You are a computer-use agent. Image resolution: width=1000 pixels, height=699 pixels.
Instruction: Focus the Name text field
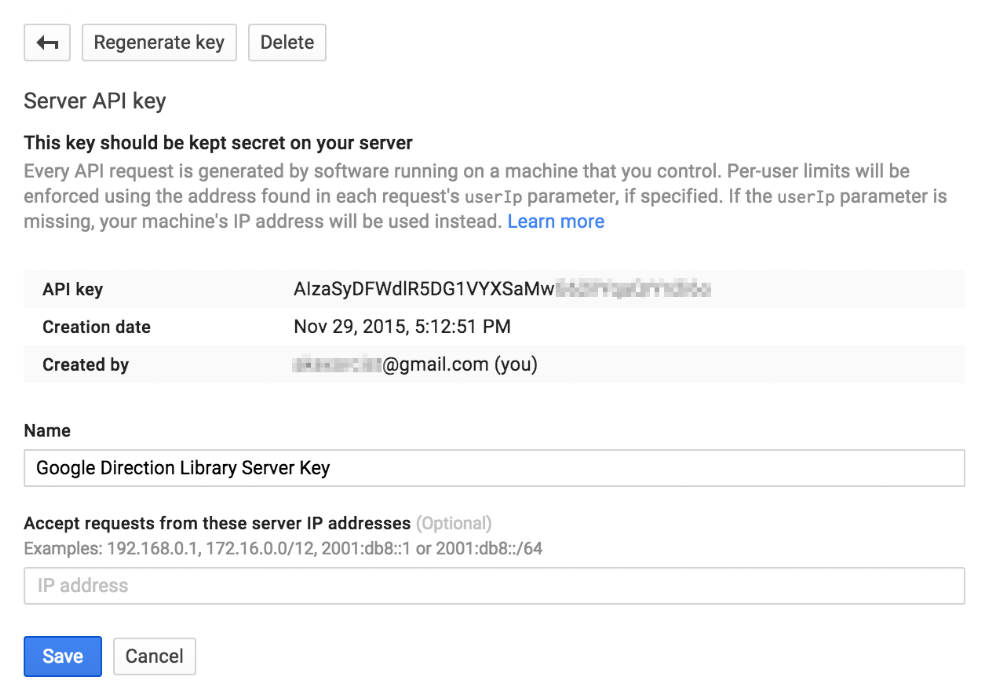click(x=494, y=467)
